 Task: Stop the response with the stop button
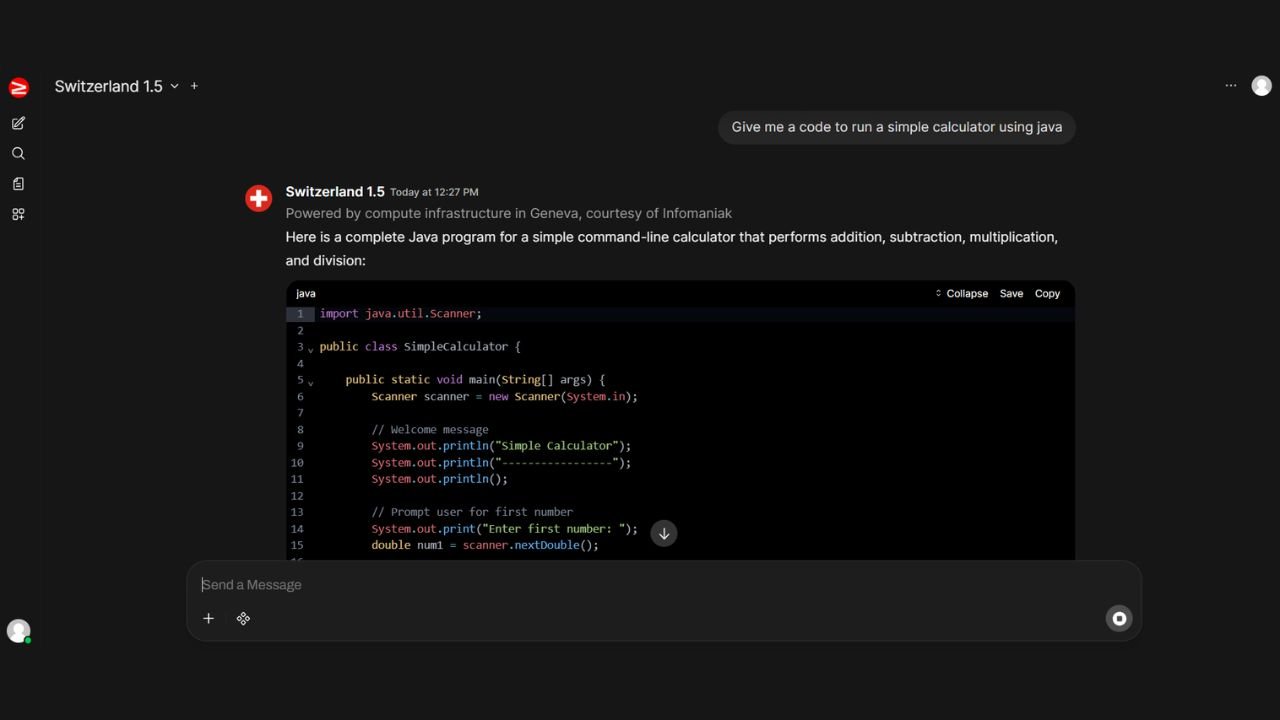coord(1119,618)
